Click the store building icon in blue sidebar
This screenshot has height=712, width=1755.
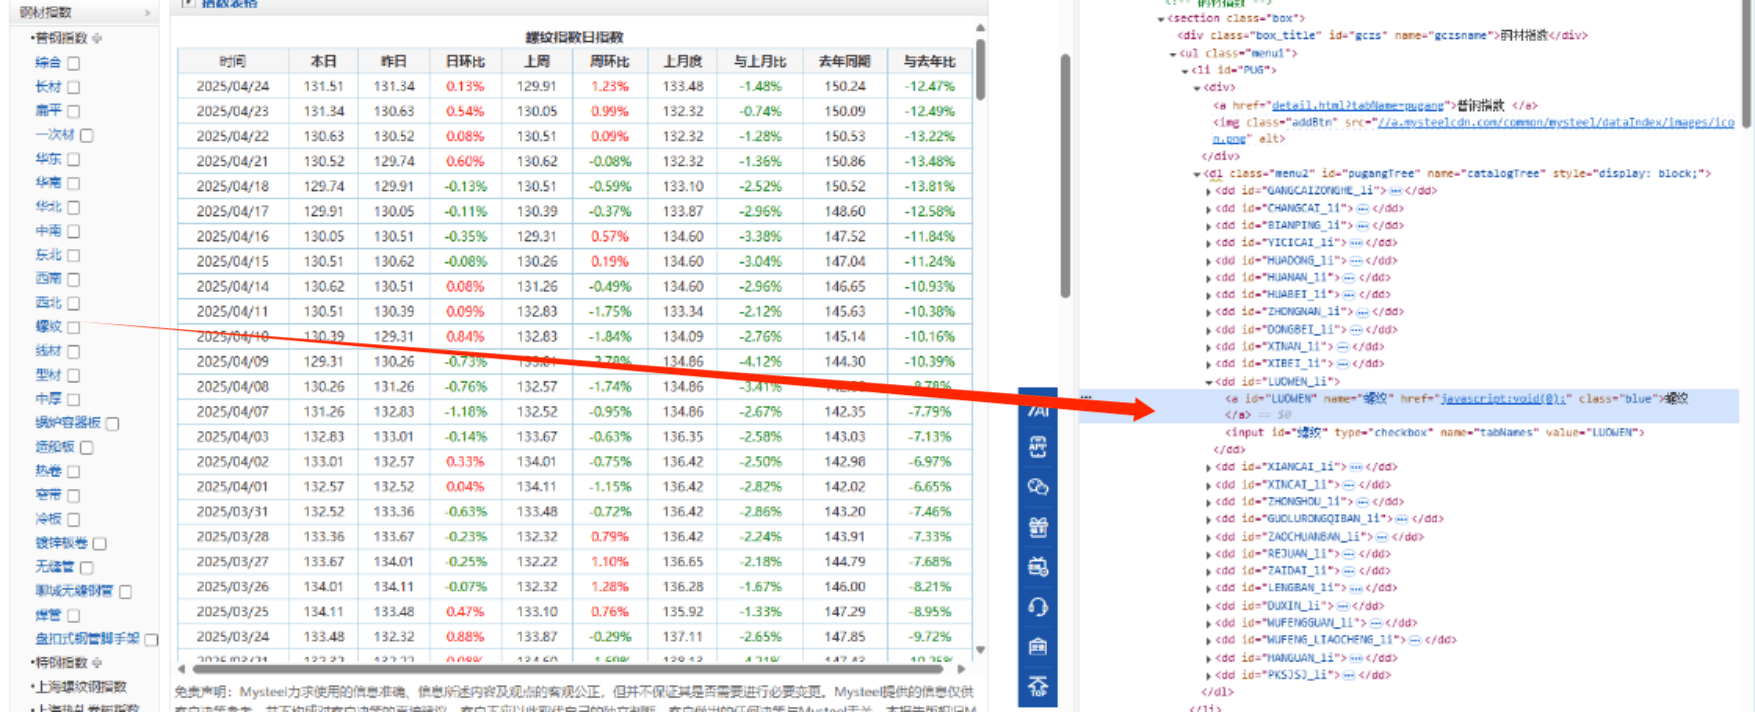click(1038, 646)
